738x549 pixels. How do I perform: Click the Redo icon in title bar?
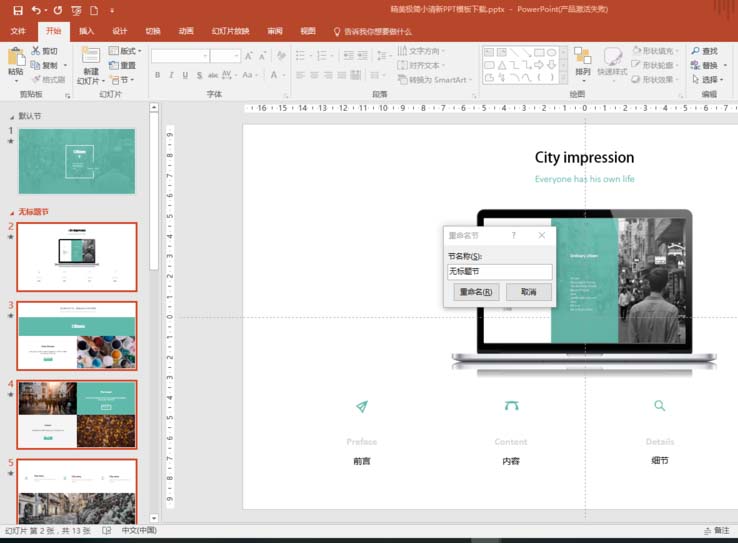[57, 11]
